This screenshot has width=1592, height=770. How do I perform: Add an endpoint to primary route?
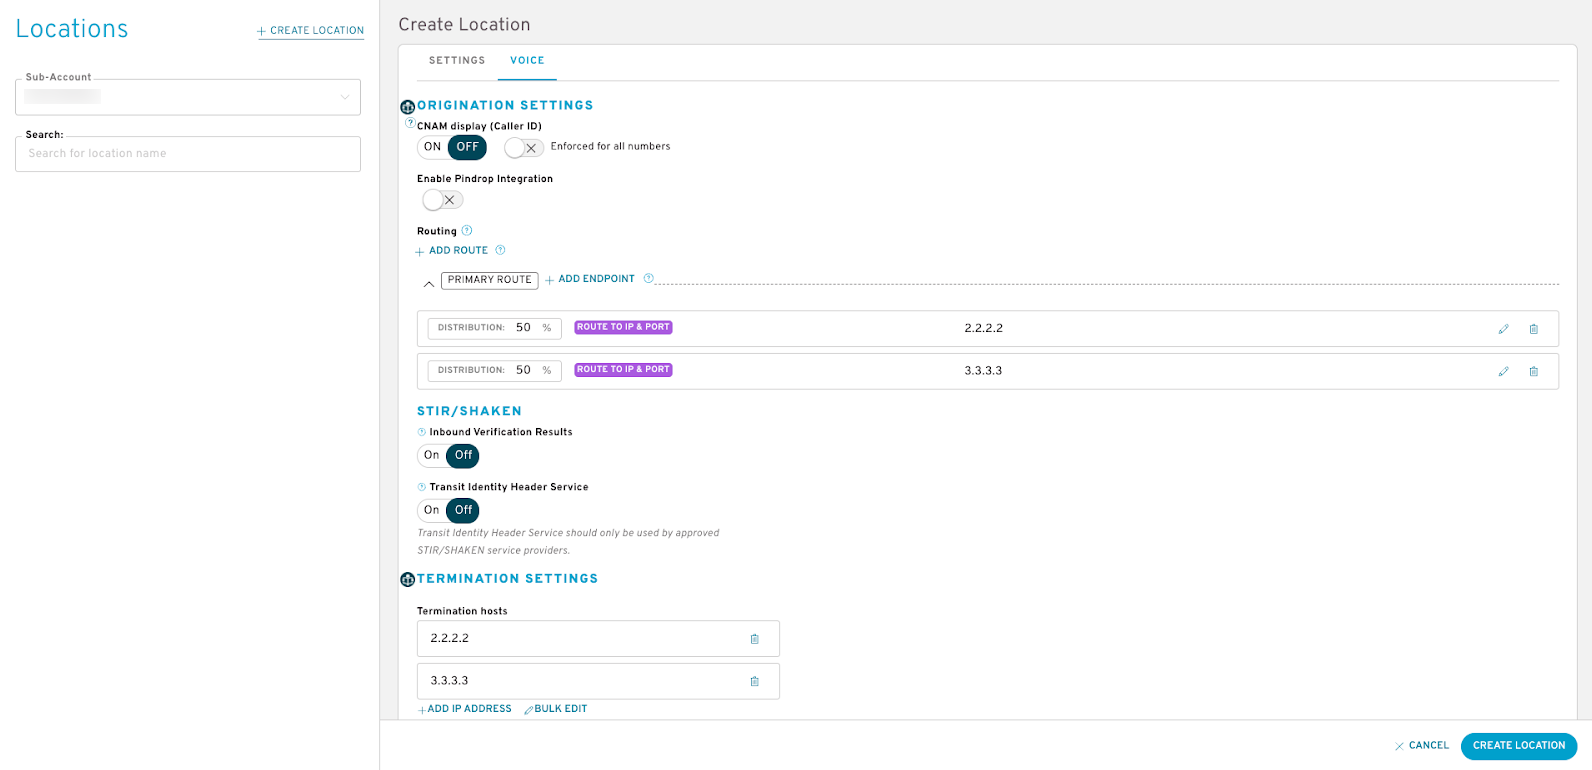pyautogui.click(x=590, y=279)
